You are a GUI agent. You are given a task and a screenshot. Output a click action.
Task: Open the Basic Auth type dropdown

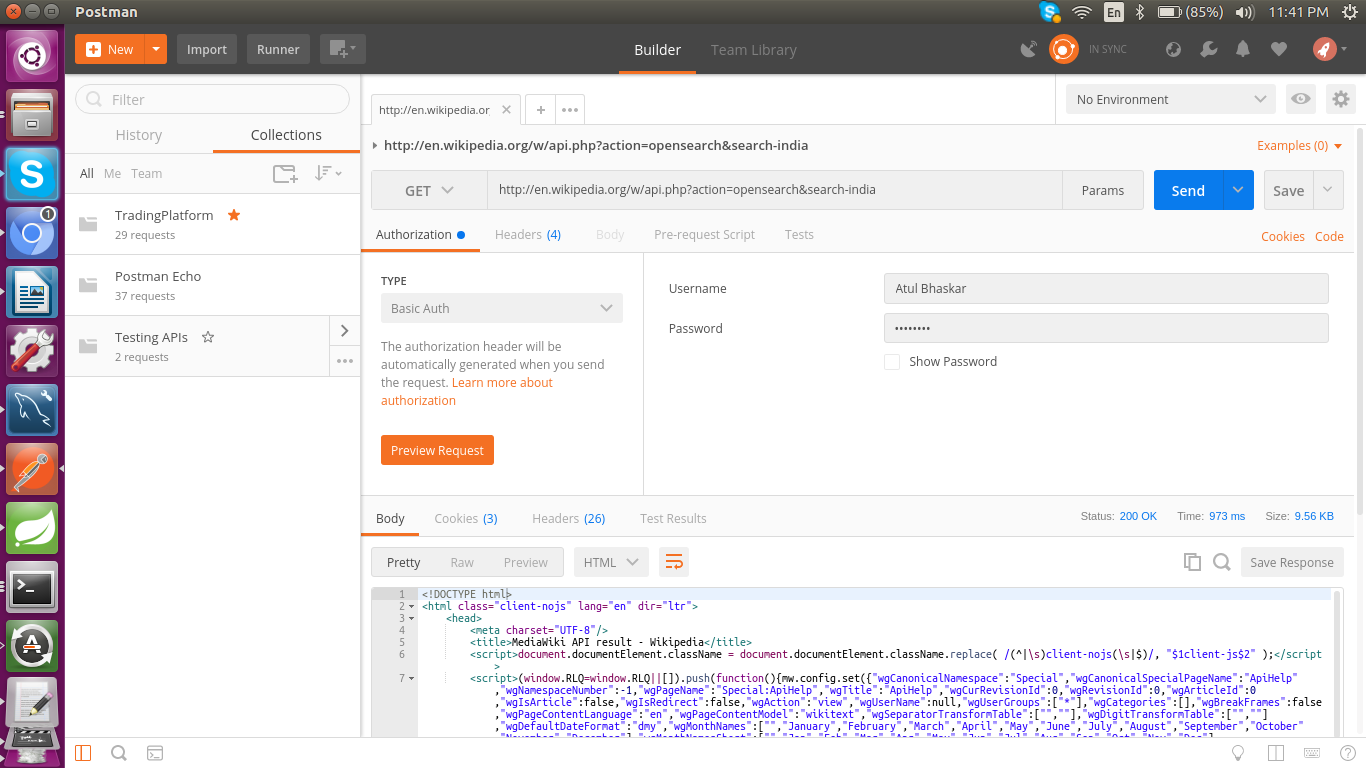pos(502,308)
